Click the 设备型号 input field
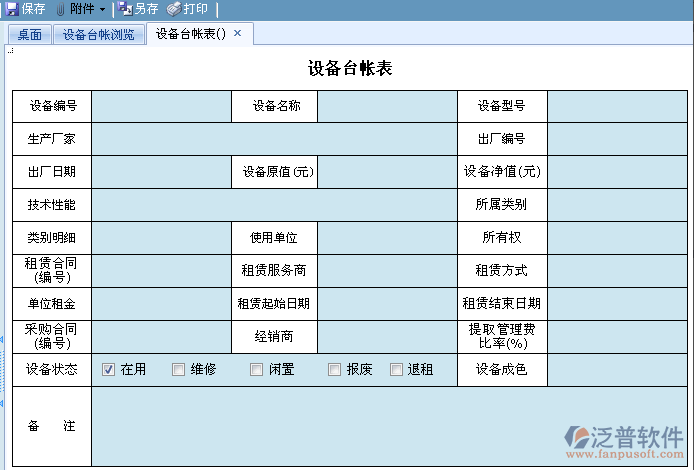The width and height of the screenshot is (694, 470). pos(617,106)
